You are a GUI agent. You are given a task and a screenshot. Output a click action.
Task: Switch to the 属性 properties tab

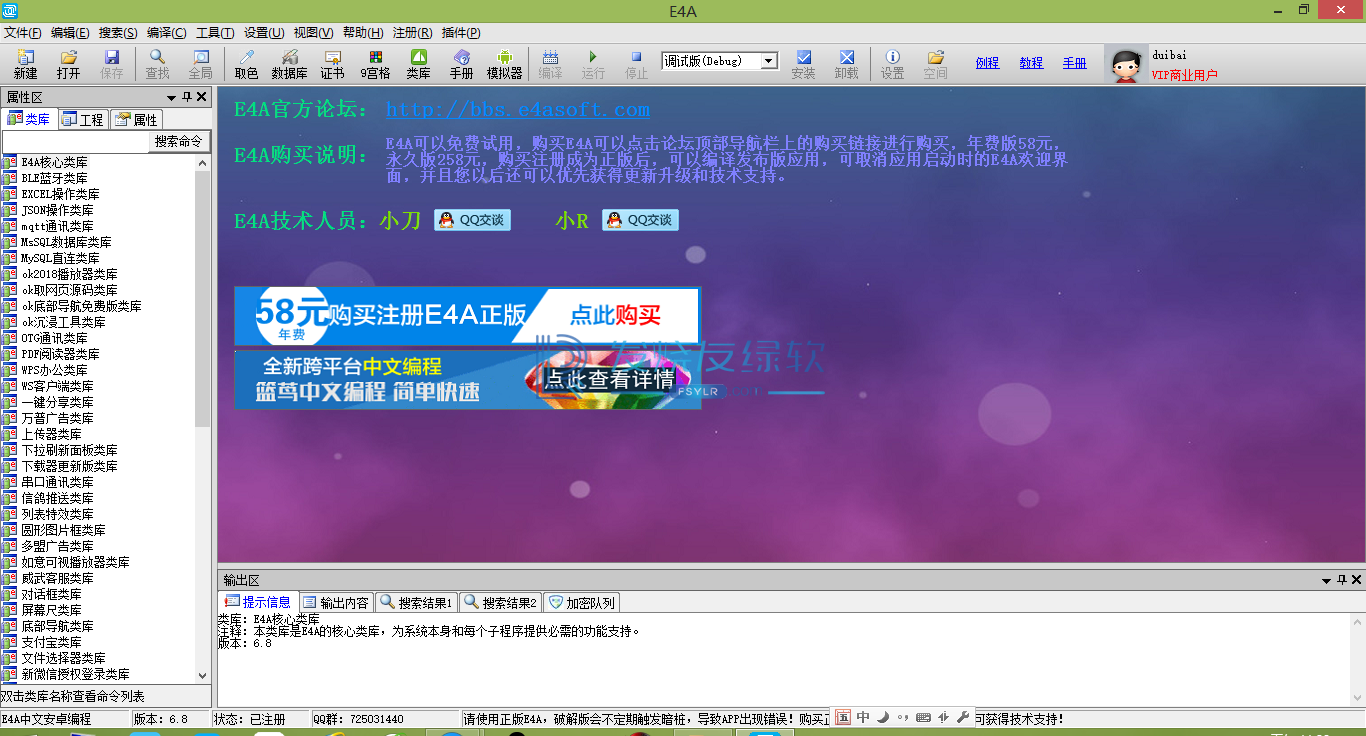(136, 119)
